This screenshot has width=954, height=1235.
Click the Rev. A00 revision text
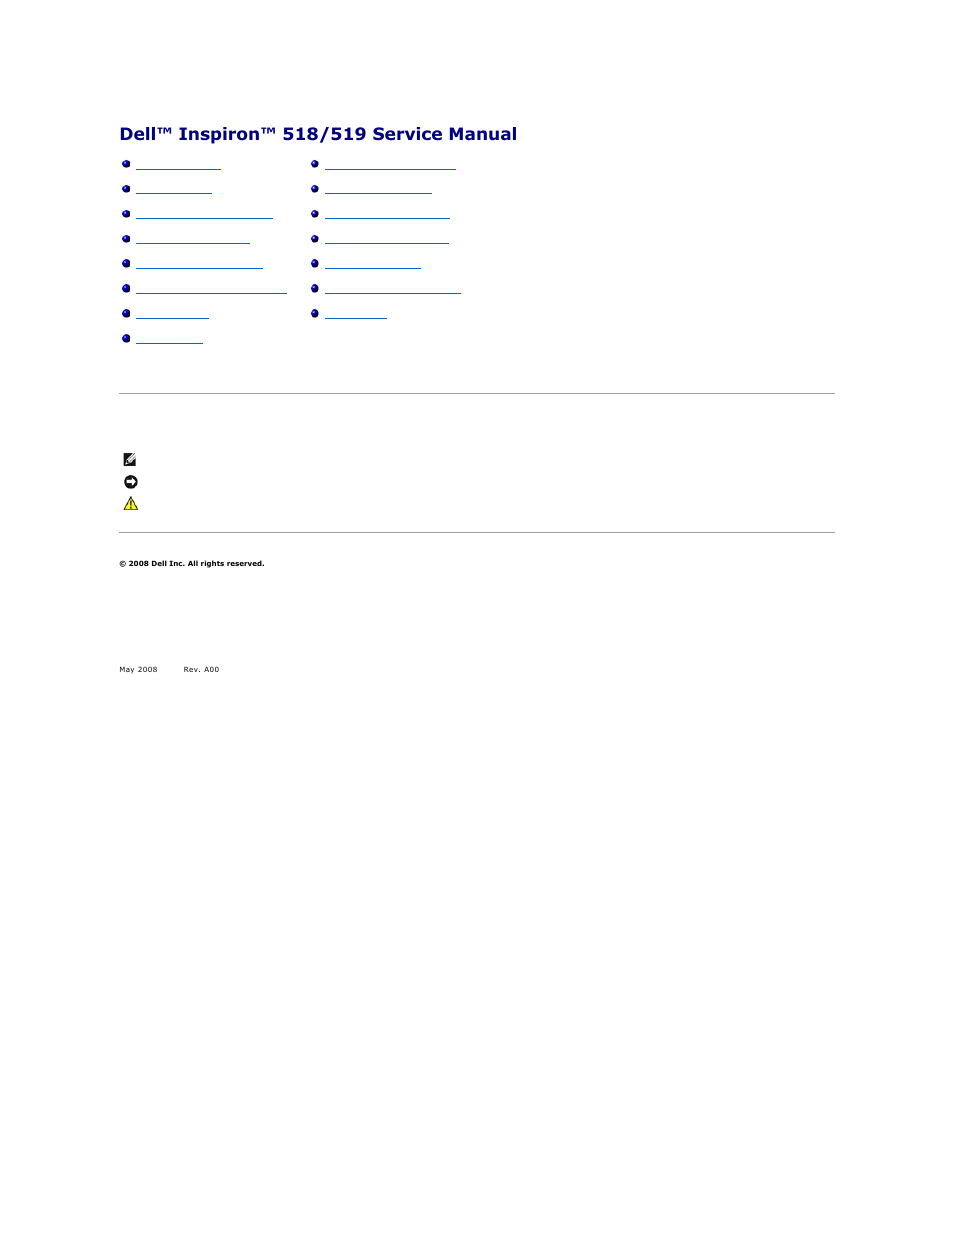[201, 670]
